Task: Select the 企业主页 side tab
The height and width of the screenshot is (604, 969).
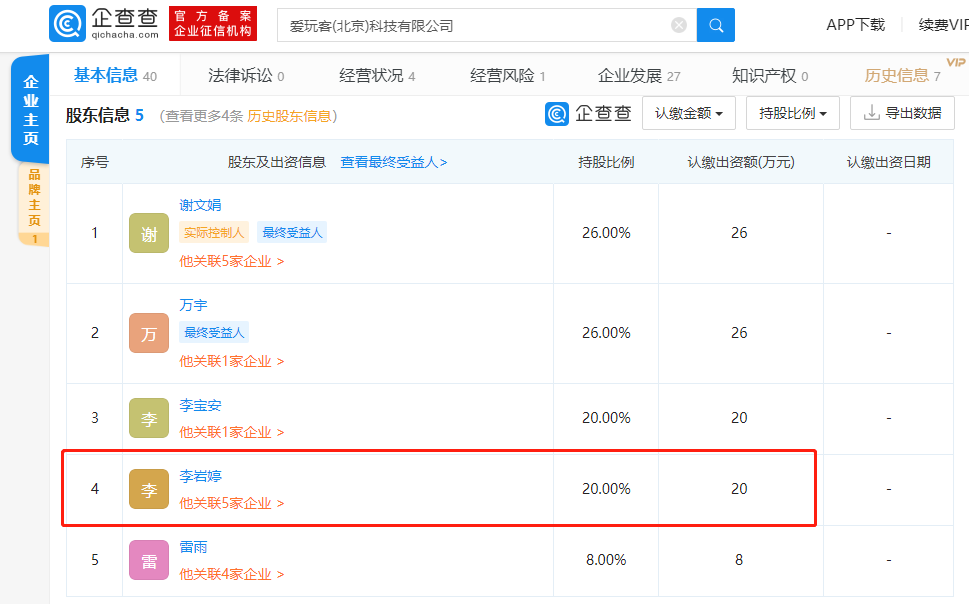Action: 30,109
